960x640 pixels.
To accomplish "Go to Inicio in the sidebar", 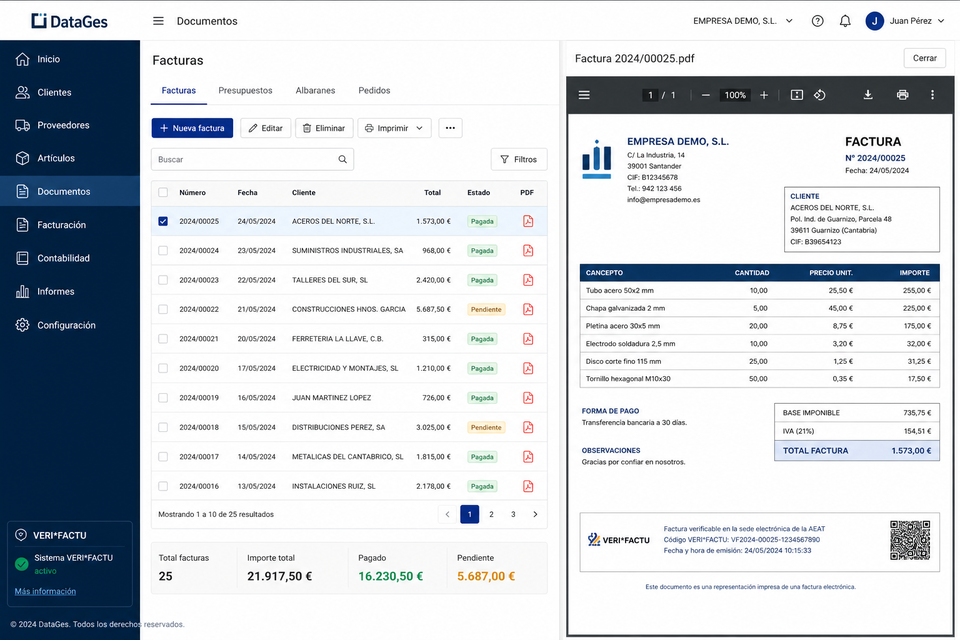I will click(x=70, y=59).
